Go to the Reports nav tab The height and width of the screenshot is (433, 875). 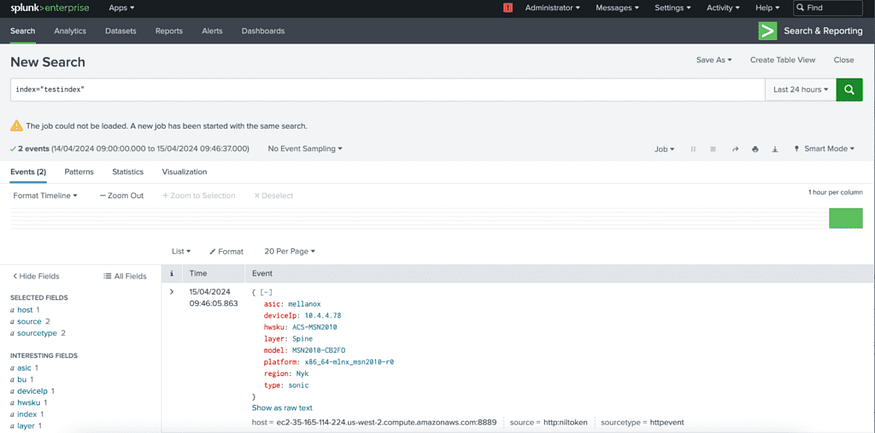click(169, 31)
